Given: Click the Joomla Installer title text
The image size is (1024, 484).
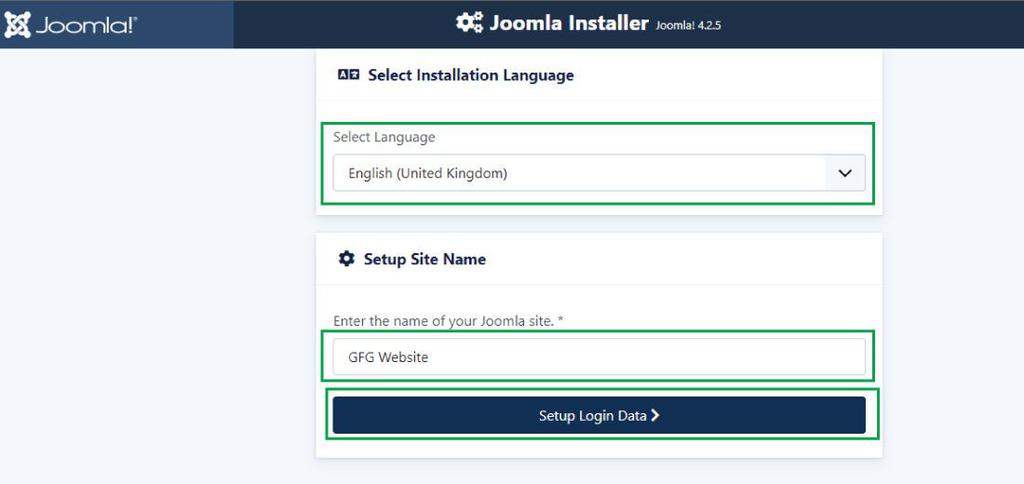Looking at the screenshot, I should 569,24.
